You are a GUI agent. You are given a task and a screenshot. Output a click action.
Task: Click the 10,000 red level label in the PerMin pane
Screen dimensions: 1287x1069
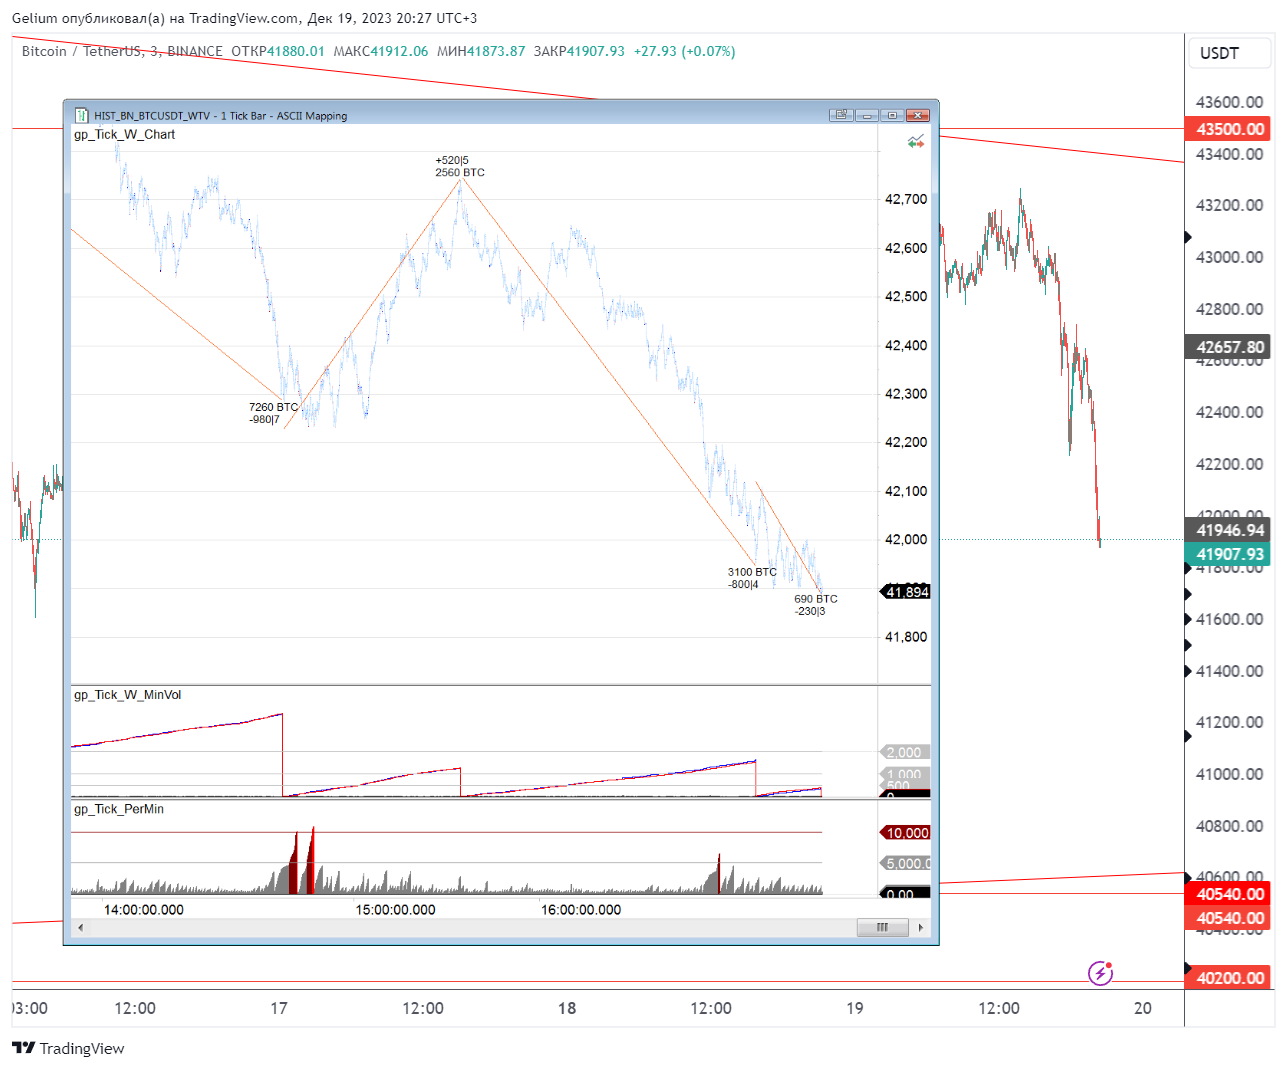point(906,833)
